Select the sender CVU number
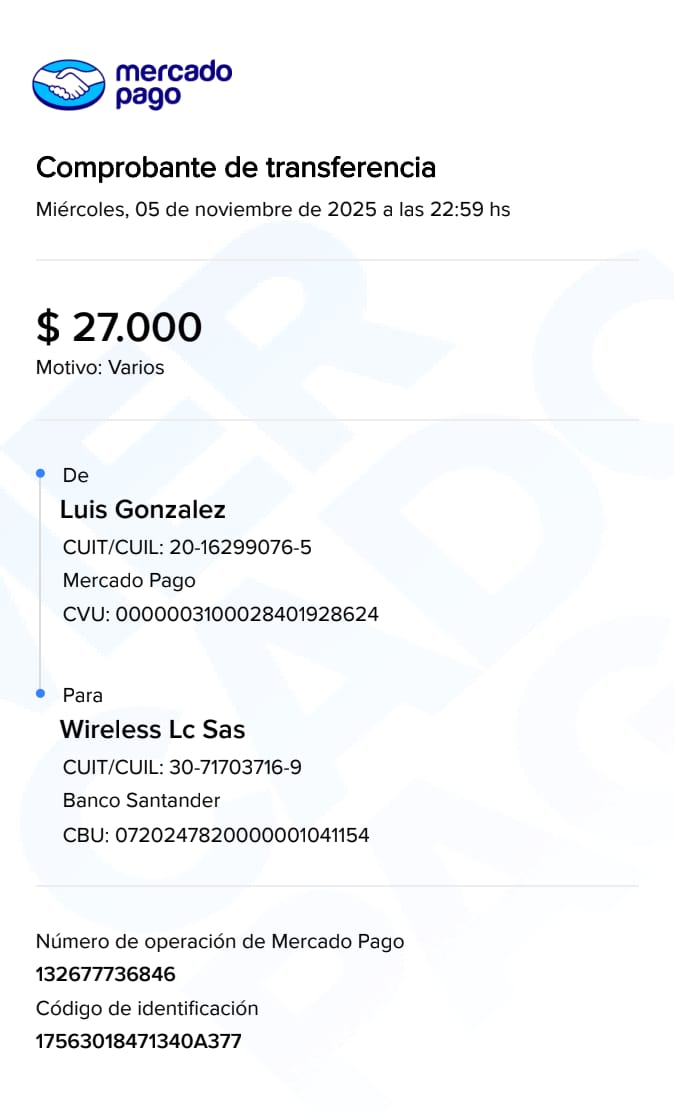 point(221,614)
